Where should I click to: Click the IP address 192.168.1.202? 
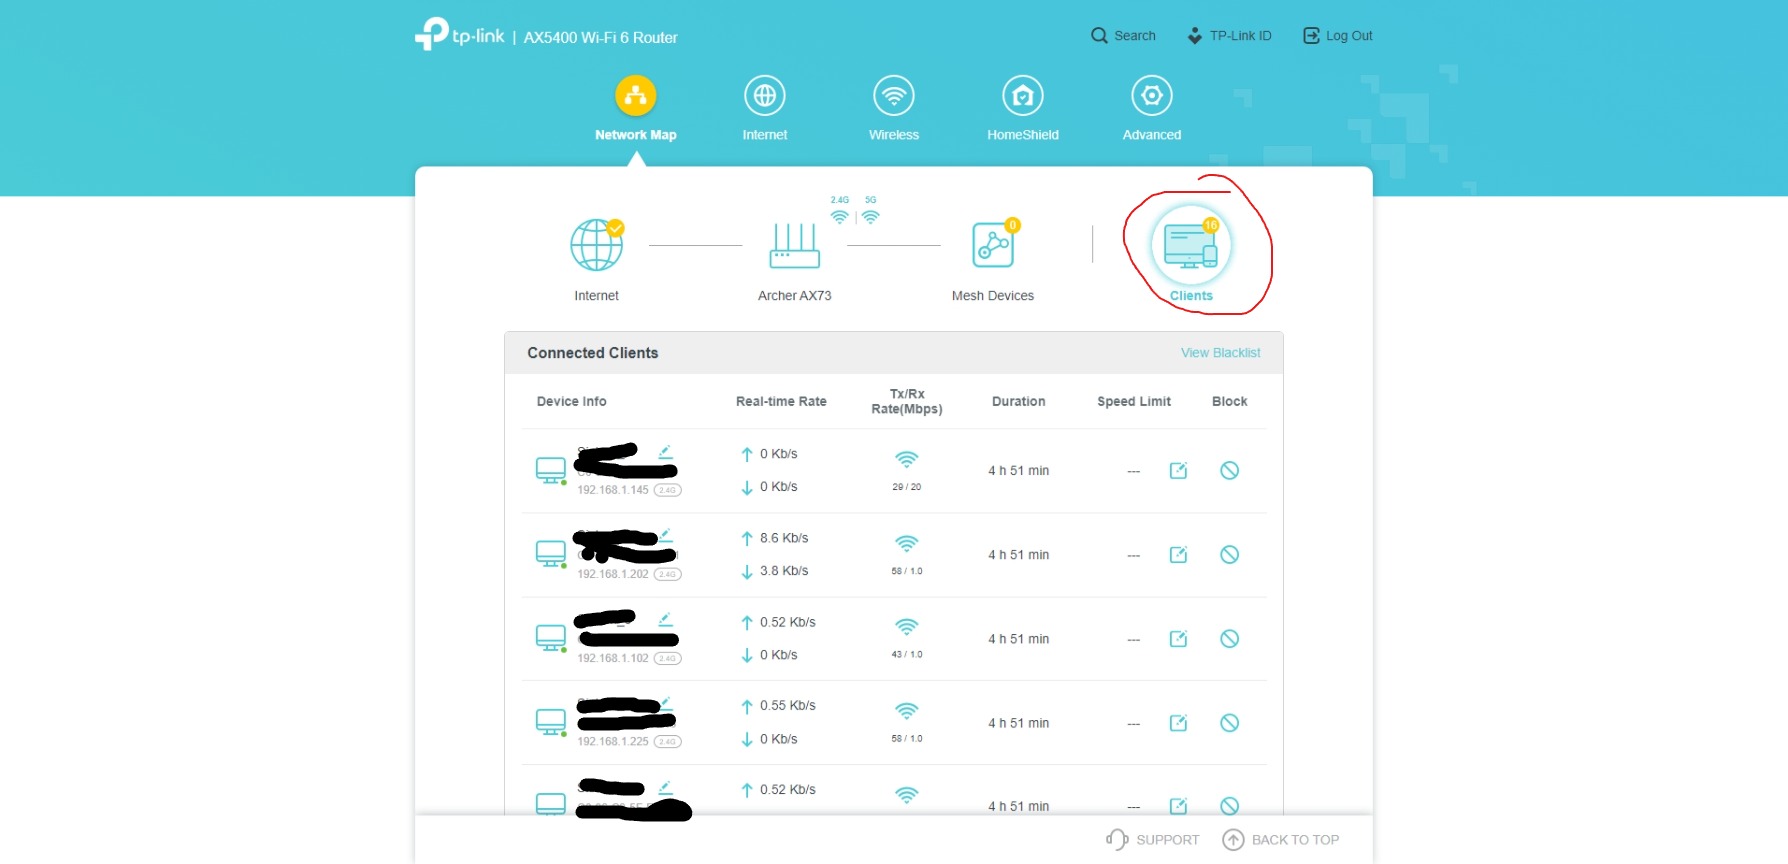(613, 574)
